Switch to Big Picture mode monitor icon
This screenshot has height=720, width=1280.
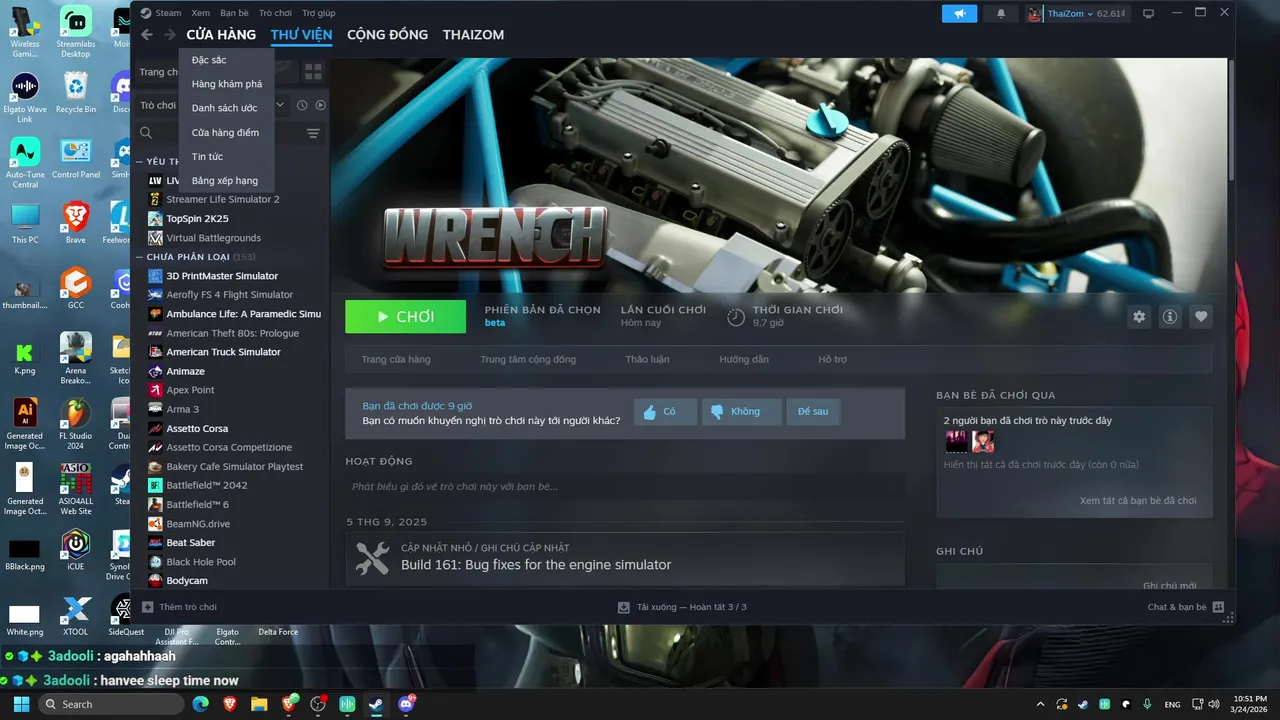(1148, 13)
